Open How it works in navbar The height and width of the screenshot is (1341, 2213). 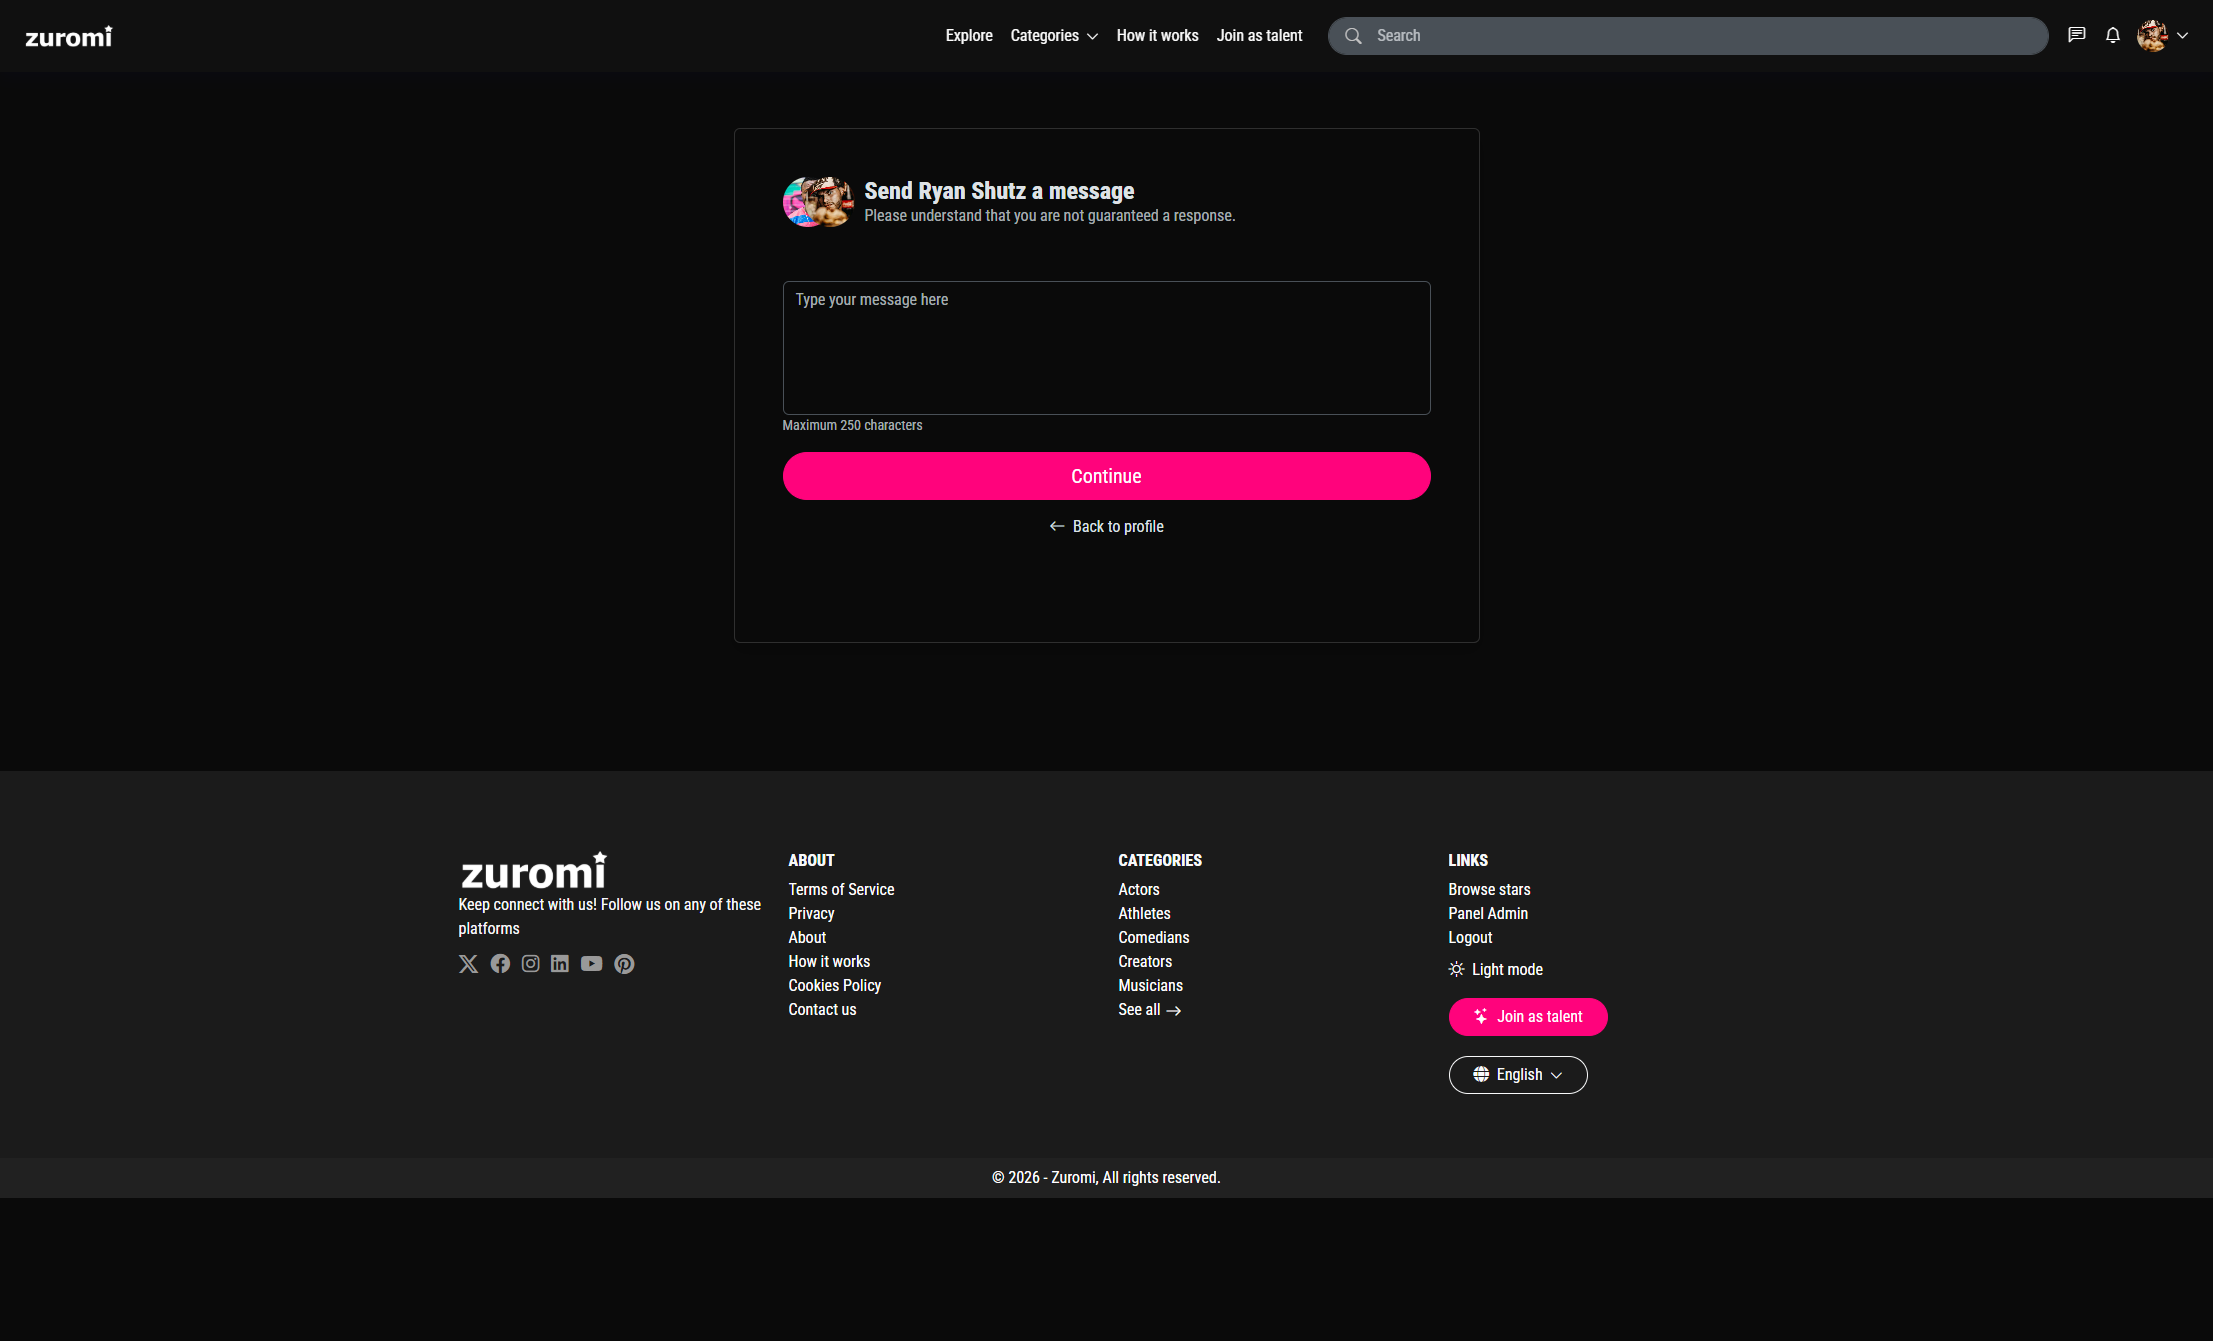(x=1157, y=36)
